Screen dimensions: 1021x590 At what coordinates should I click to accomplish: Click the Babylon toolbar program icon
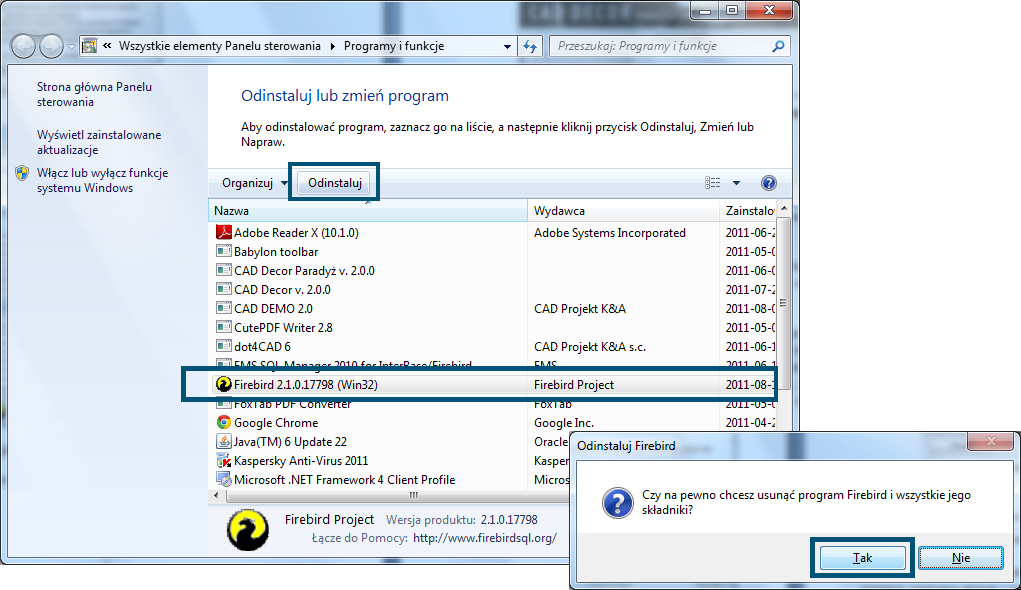tap(223, 251)
